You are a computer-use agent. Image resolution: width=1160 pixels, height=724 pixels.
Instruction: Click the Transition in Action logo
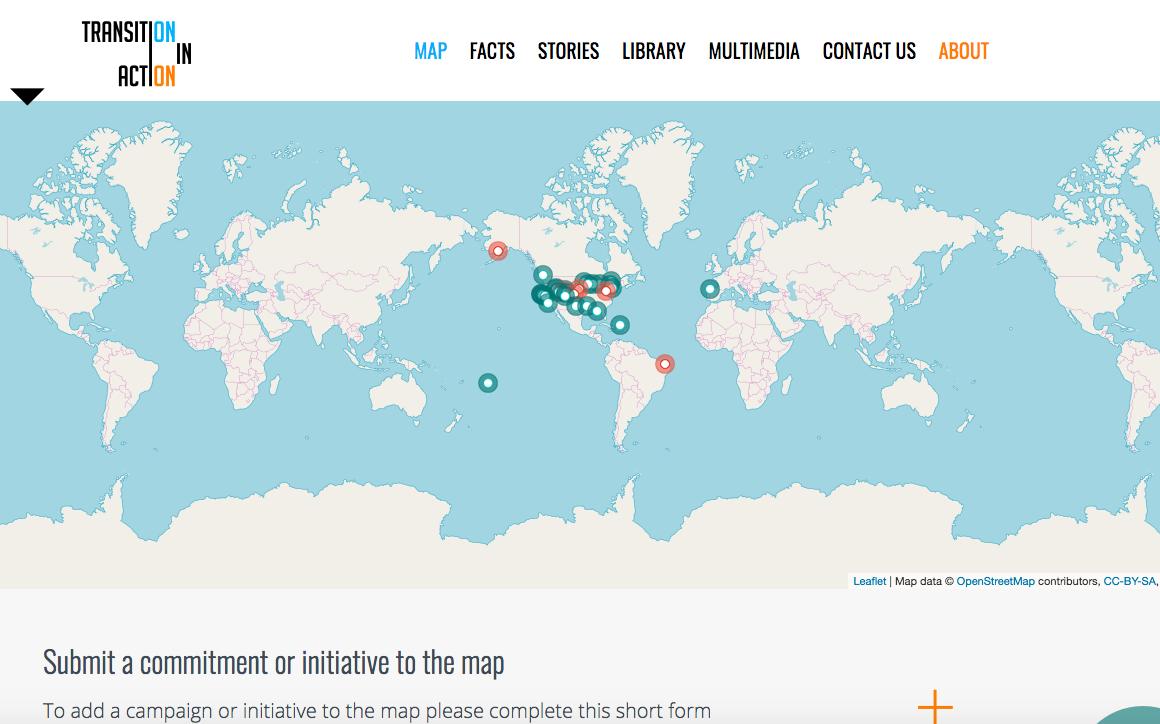137,53
